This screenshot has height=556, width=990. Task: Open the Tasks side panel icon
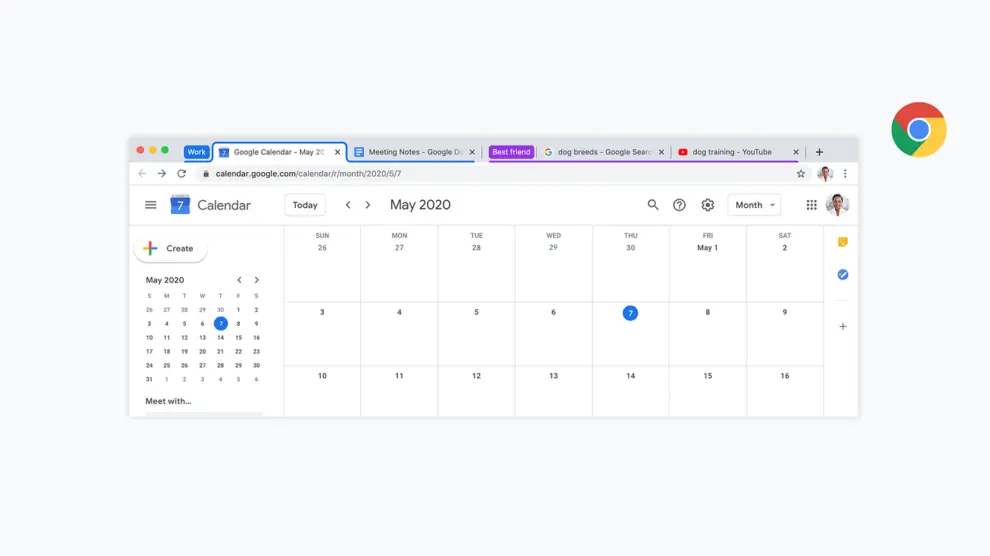[842, 274]
